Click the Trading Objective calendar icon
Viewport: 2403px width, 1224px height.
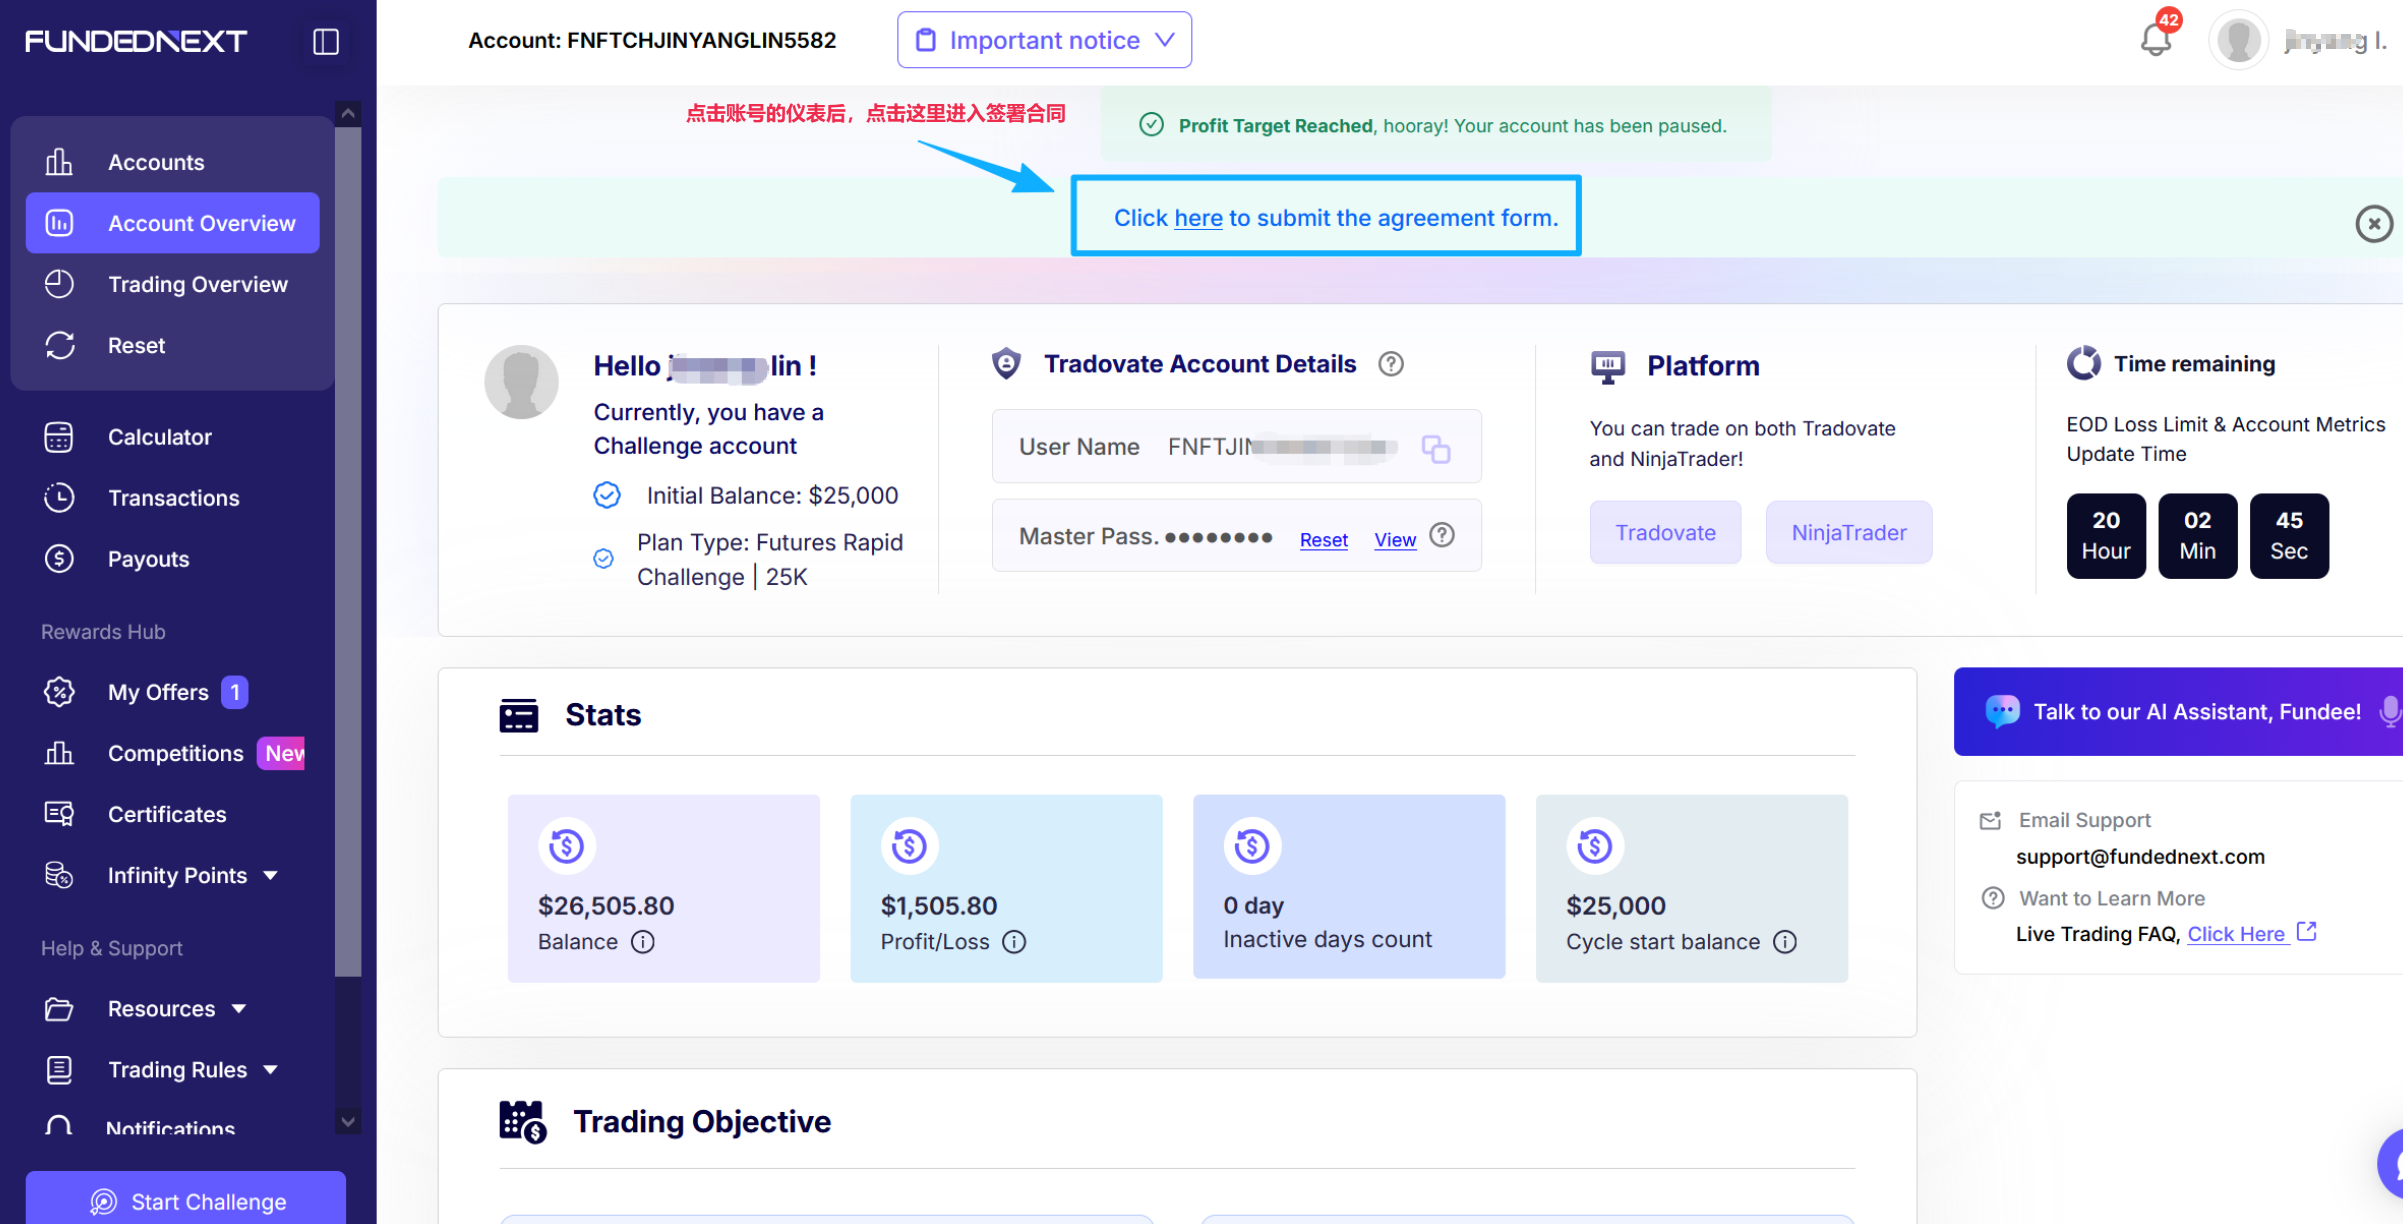click(522, 1122)
